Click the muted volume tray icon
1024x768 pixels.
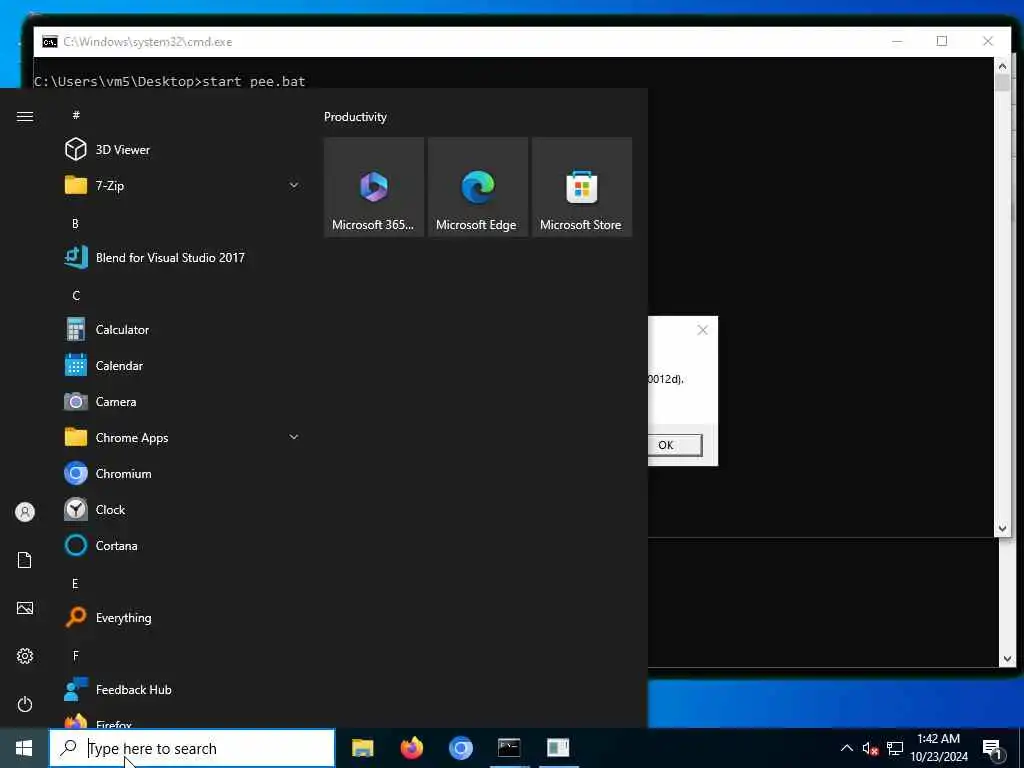870,748
